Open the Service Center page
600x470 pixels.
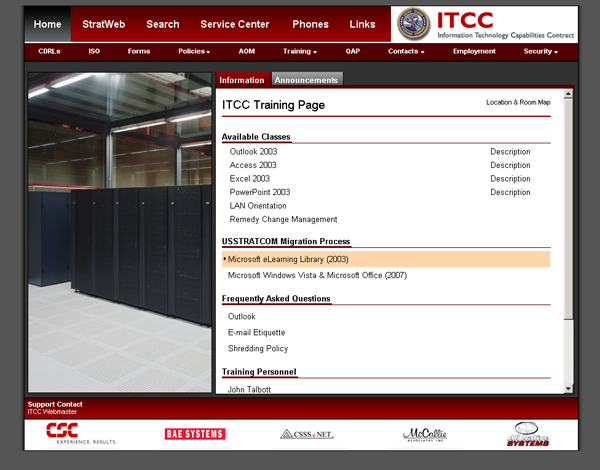tap(235, 24)
